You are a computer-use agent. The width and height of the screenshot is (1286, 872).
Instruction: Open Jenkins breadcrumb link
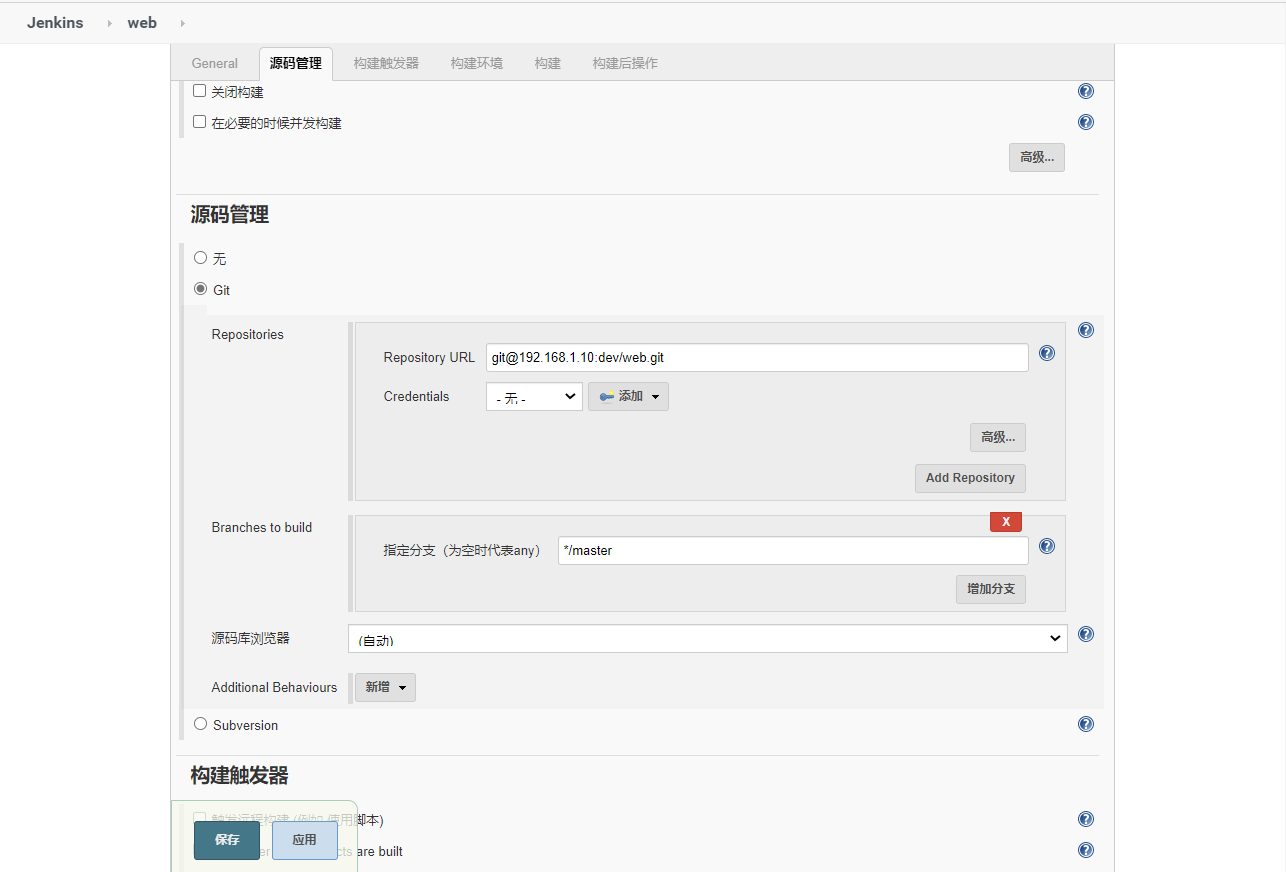[55, 23]
